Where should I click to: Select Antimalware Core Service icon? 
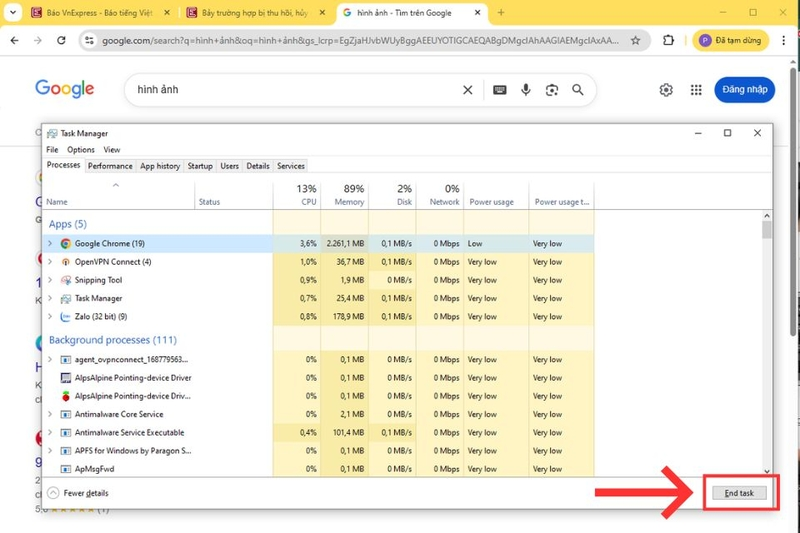(66, 414)
